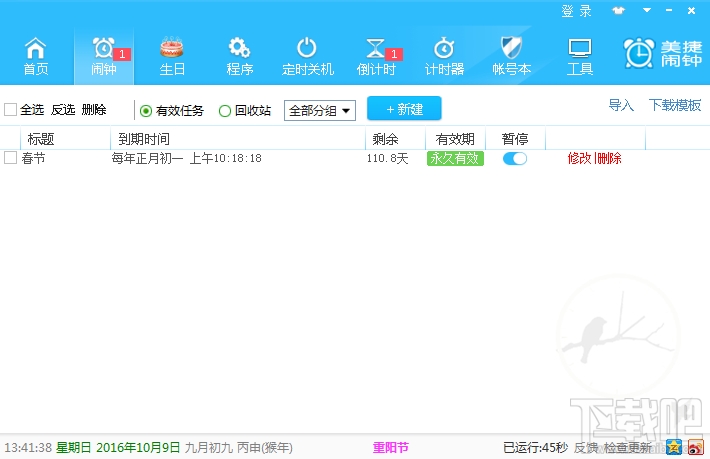
Task: Close the alarm clock window
Action: point(691,10)
